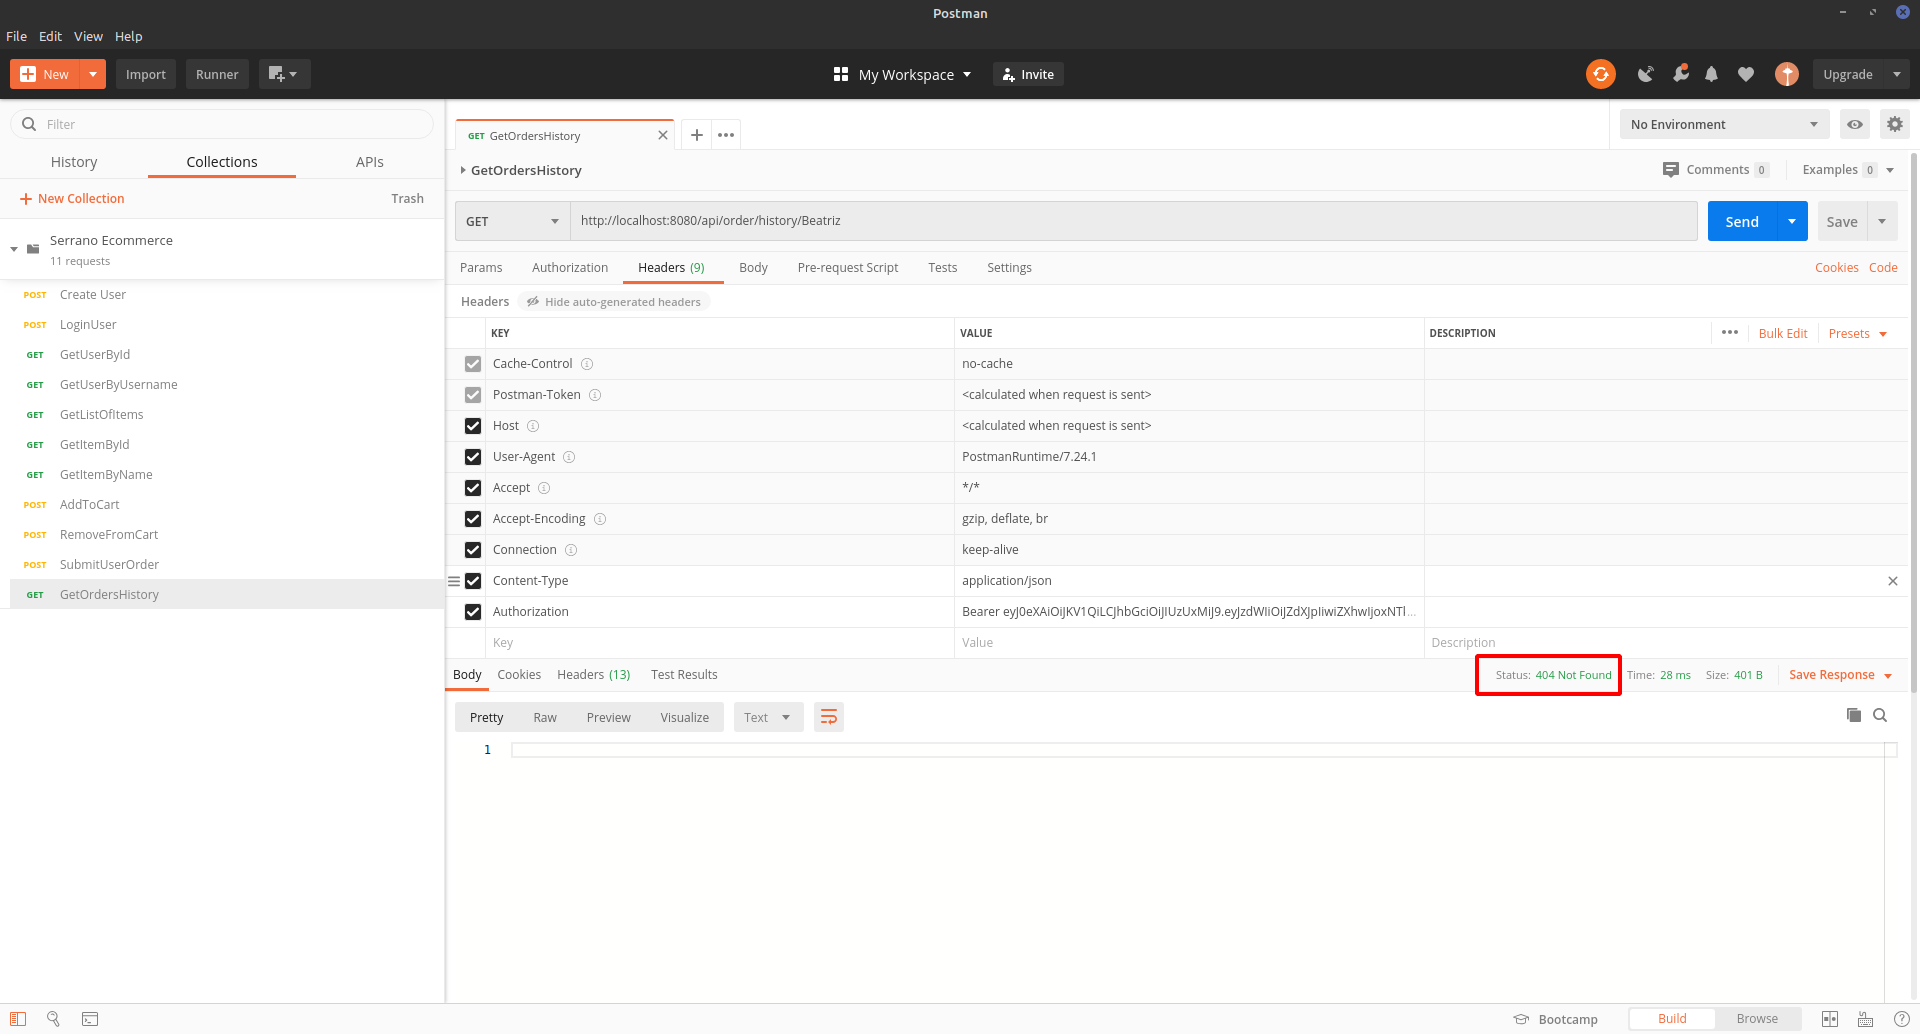Open the Save Response dropdown
Image resolution: width=1920 pixels, height=1034 pixels.
click(1840, 675)
